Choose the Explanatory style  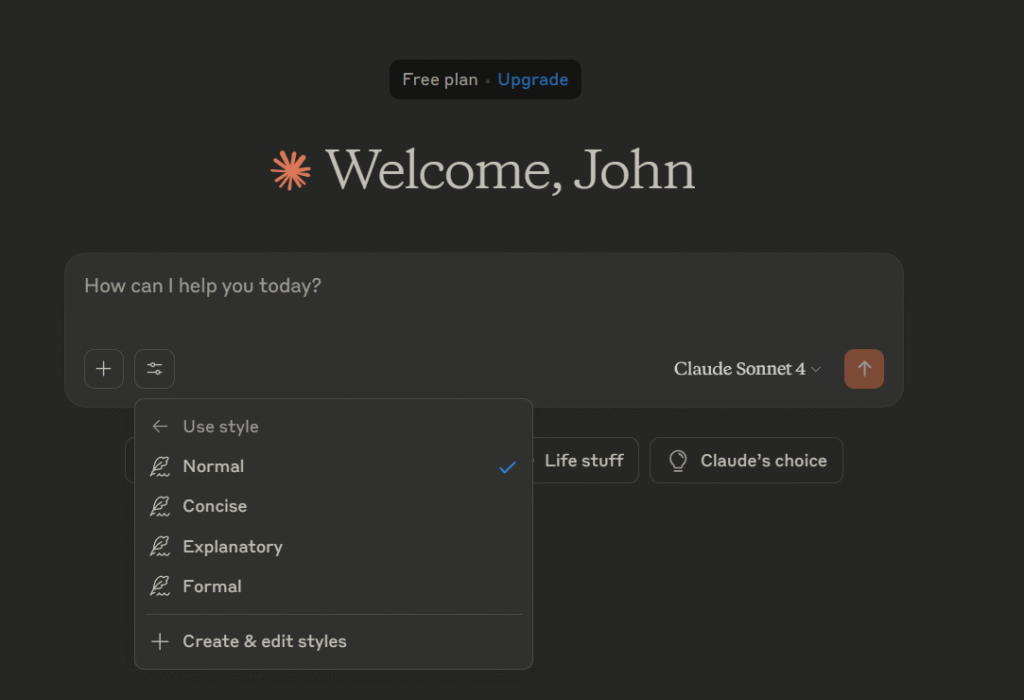click(333, 547)
